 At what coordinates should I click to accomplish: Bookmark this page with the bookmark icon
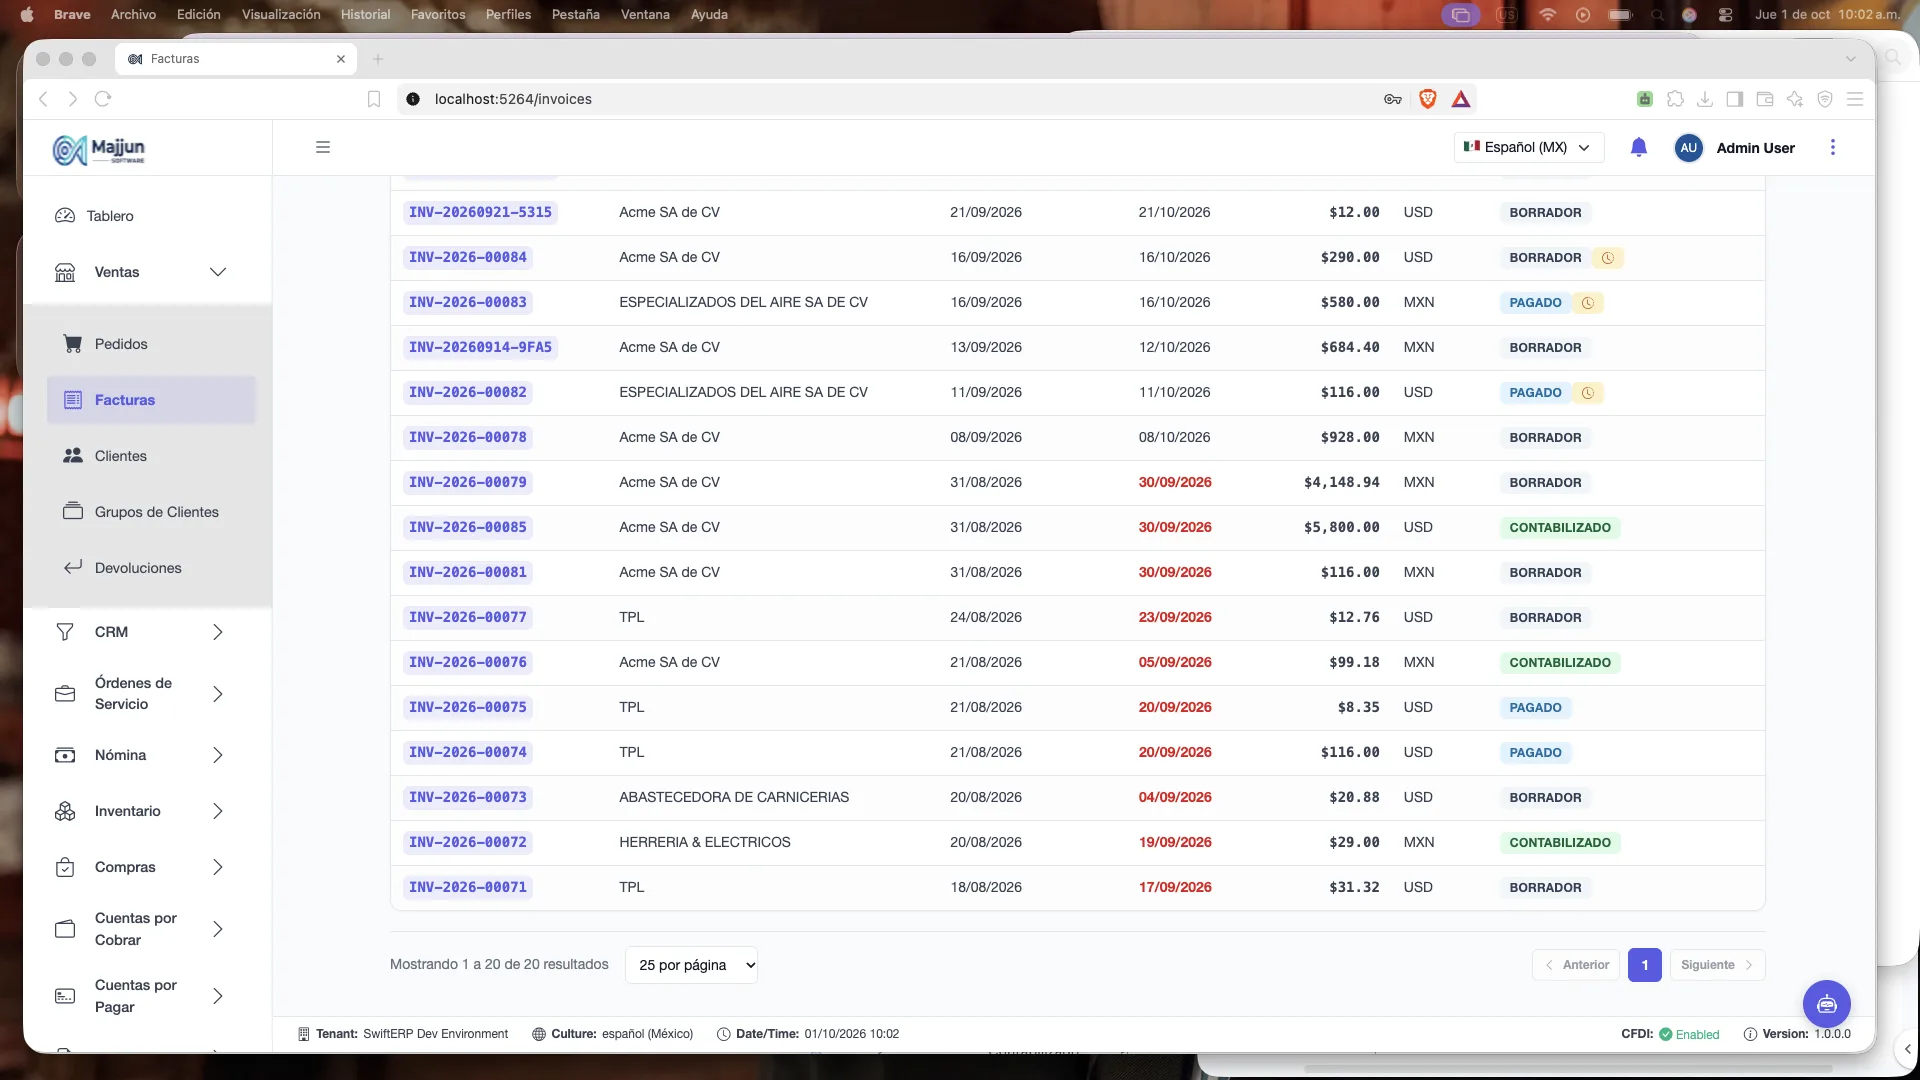tap(374, 98)
